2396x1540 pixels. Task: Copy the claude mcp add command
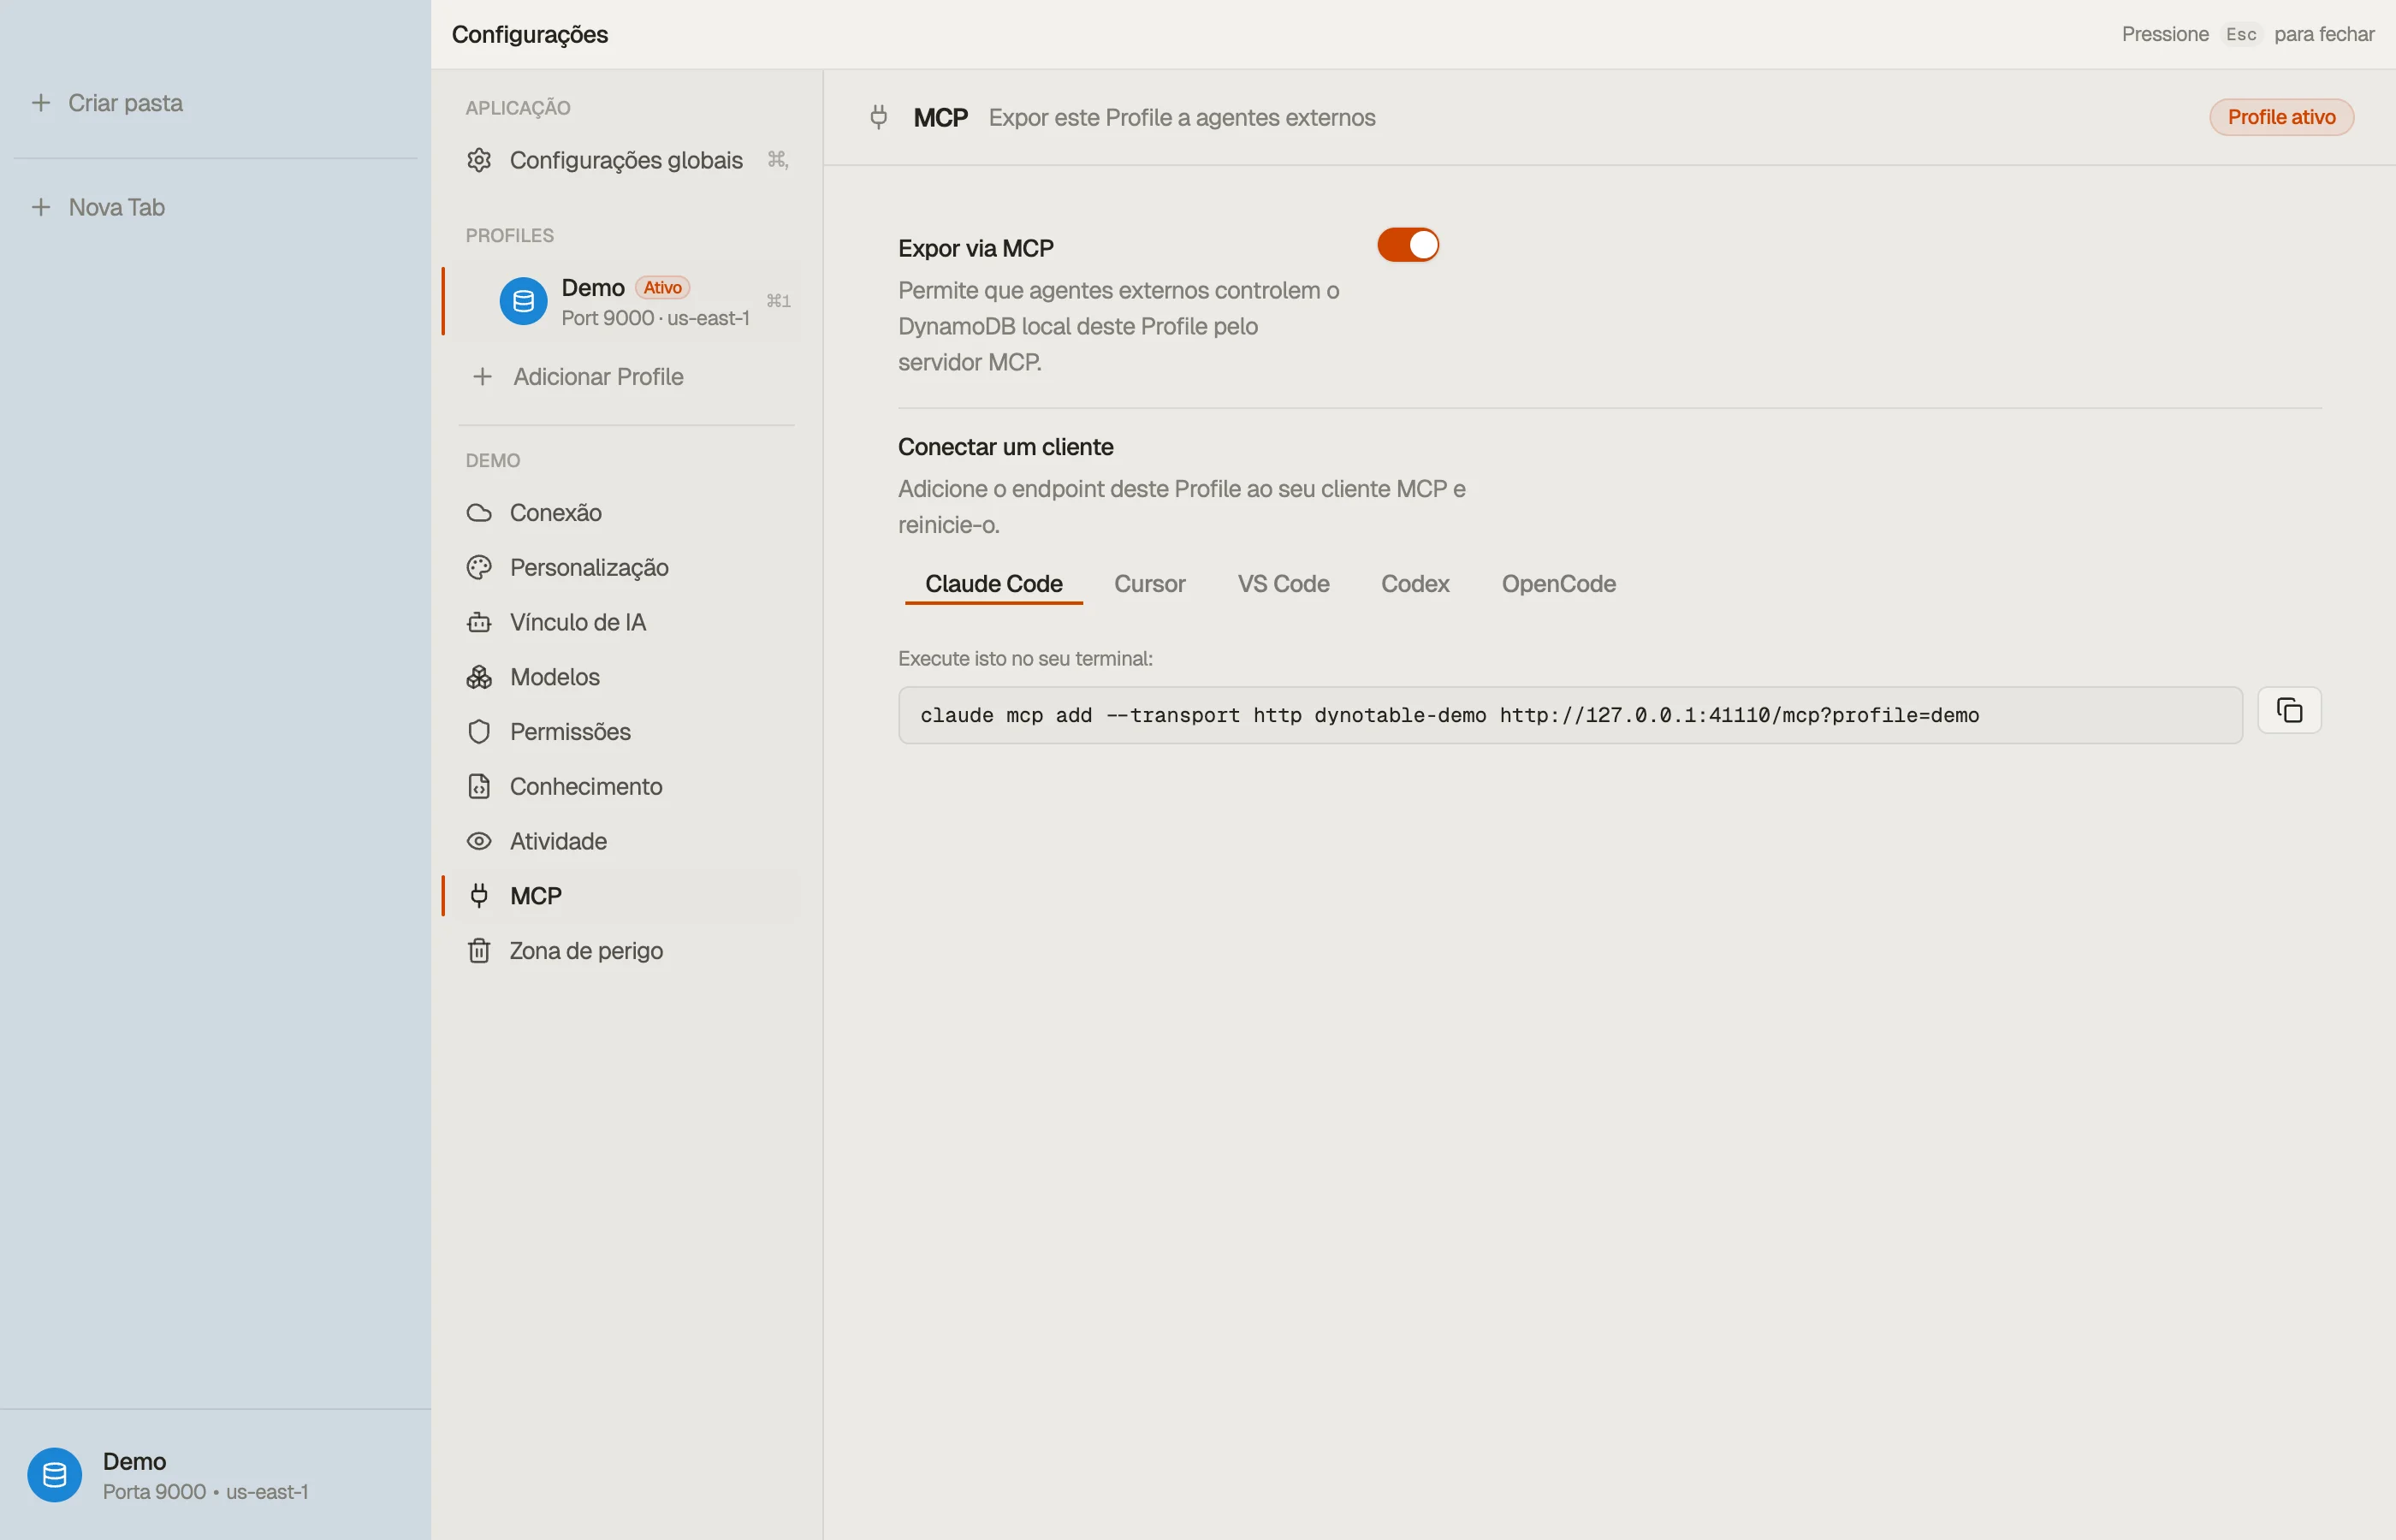[2289, 710]
